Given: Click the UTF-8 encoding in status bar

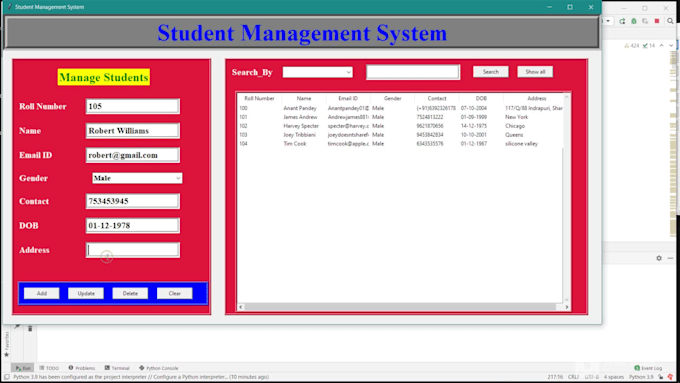Looking at the screenshot, I should tap(591, 377).
